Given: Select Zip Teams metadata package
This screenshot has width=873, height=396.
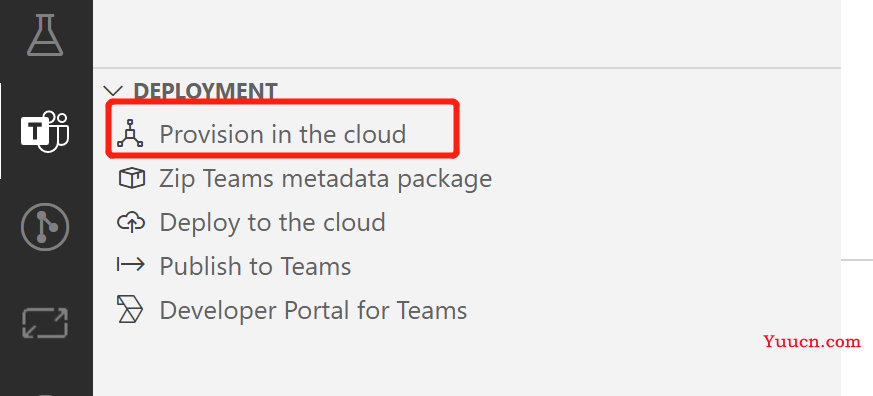Looking at the screenshot, I should [x=326, y=178].
